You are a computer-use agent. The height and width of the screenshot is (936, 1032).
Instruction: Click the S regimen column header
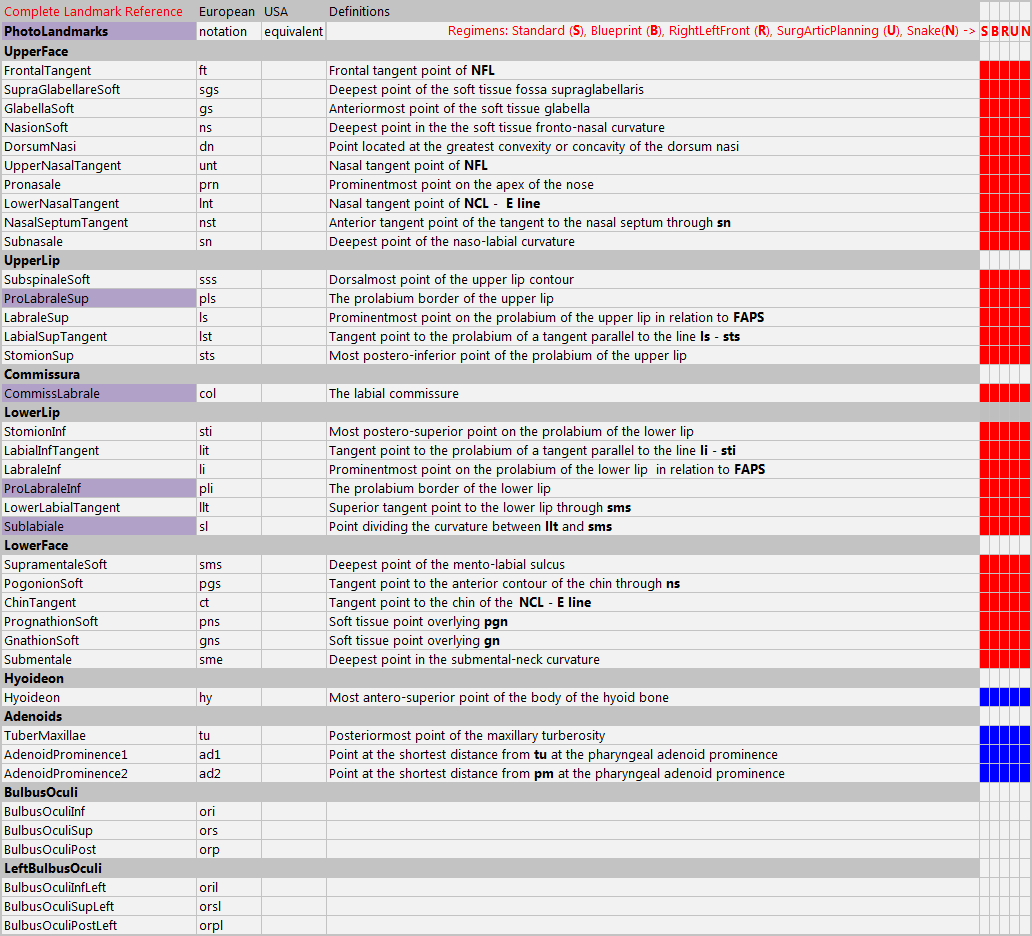pos(984,31)
